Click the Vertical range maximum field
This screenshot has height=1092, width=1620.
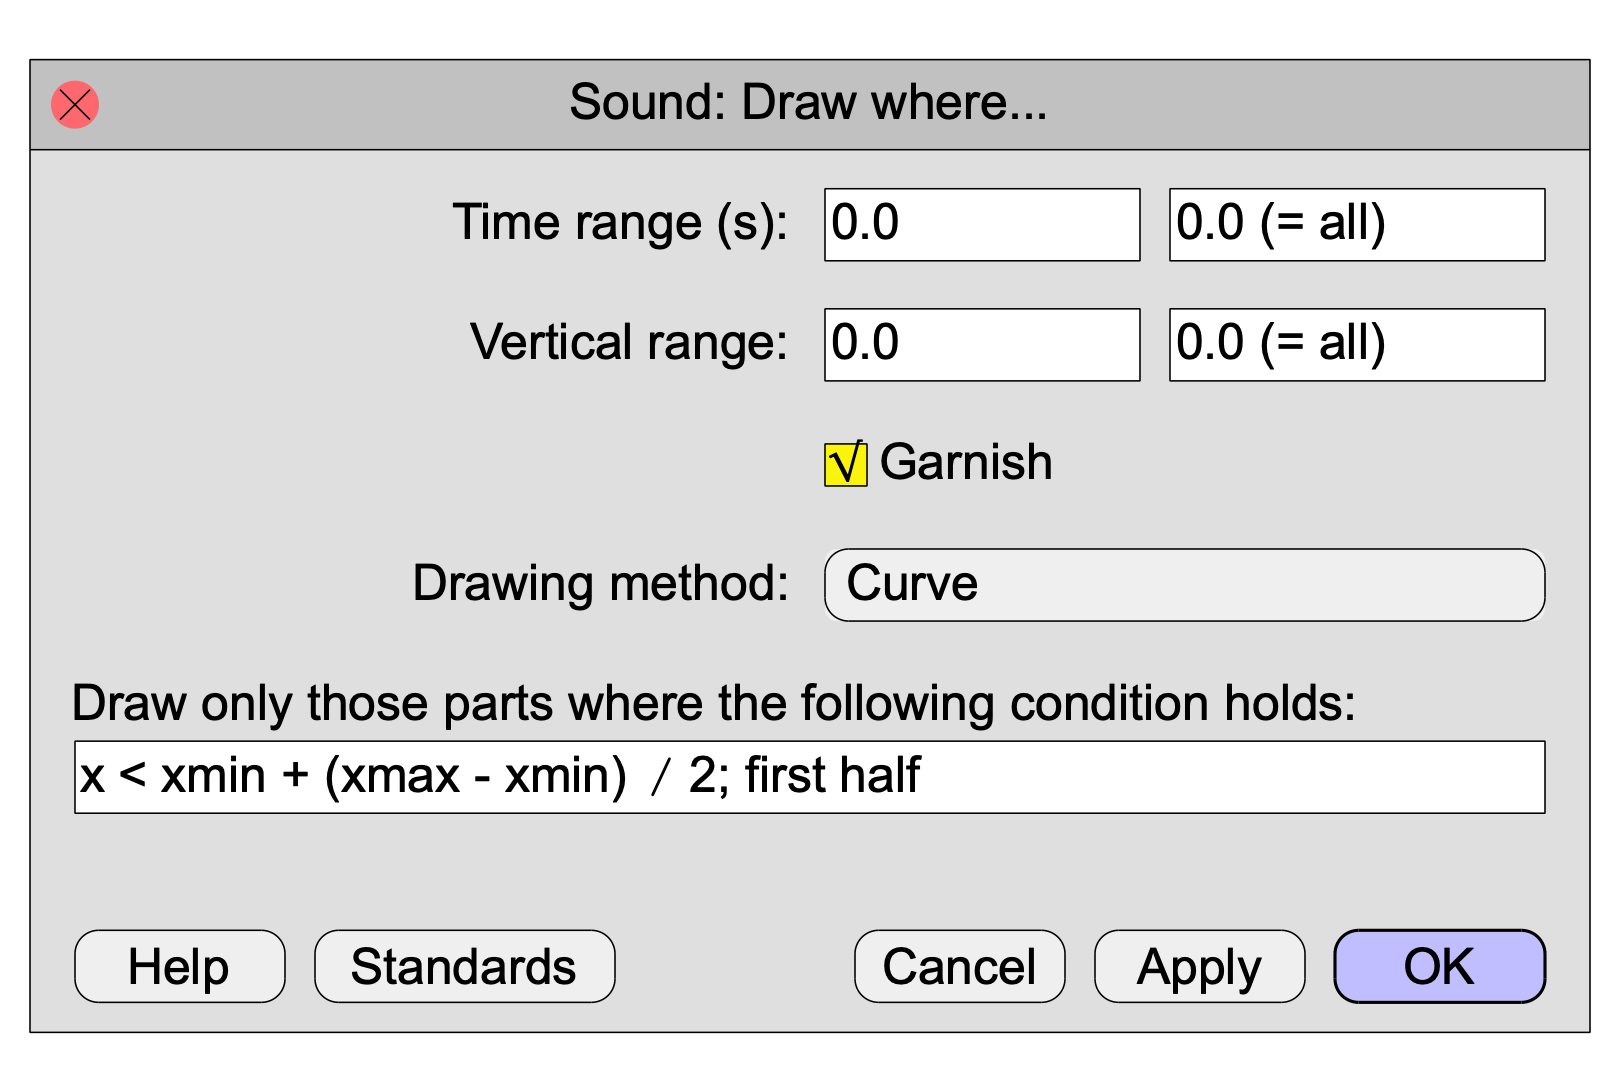click(1356, 345)
